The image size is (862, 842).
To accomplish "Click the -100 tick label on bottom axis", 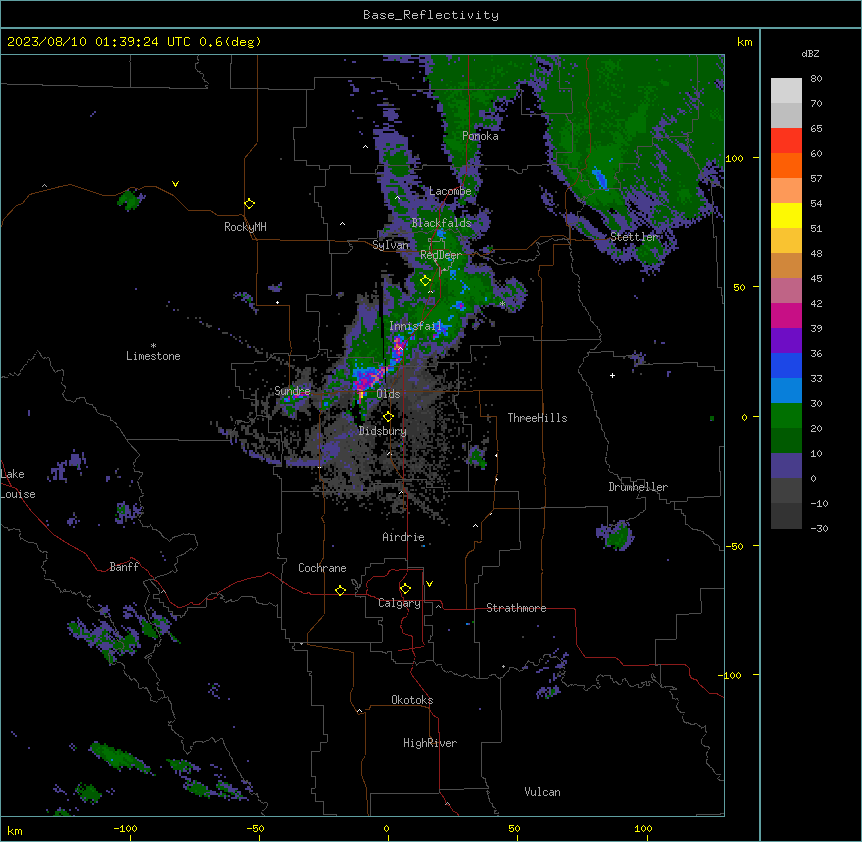I will pos(125,828).
